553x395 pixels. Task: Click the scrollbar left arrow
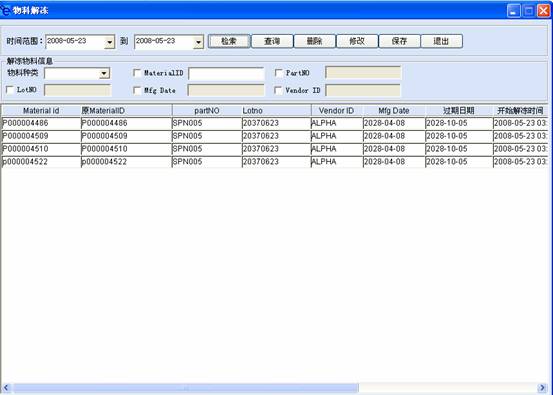[6, 388]
